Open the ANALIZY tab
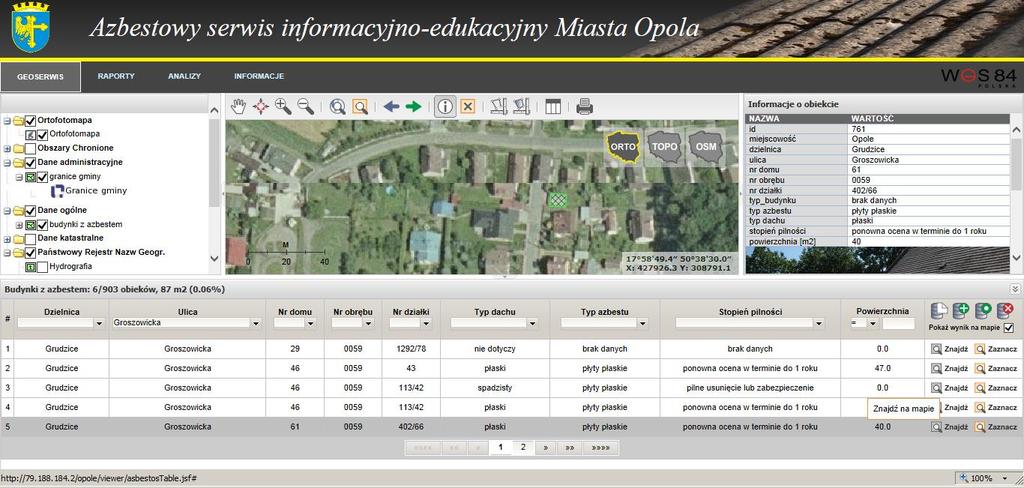The height and width of the screenshot is (488, 1024). [184, 76]
